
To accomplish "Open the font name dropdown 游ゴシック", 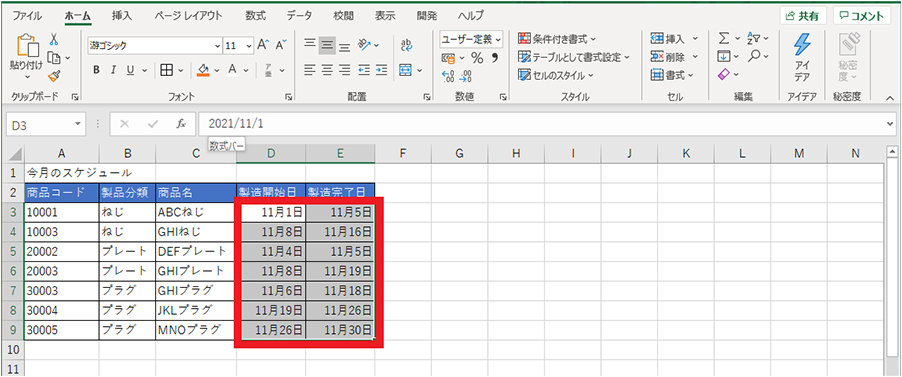I will 217,45.
